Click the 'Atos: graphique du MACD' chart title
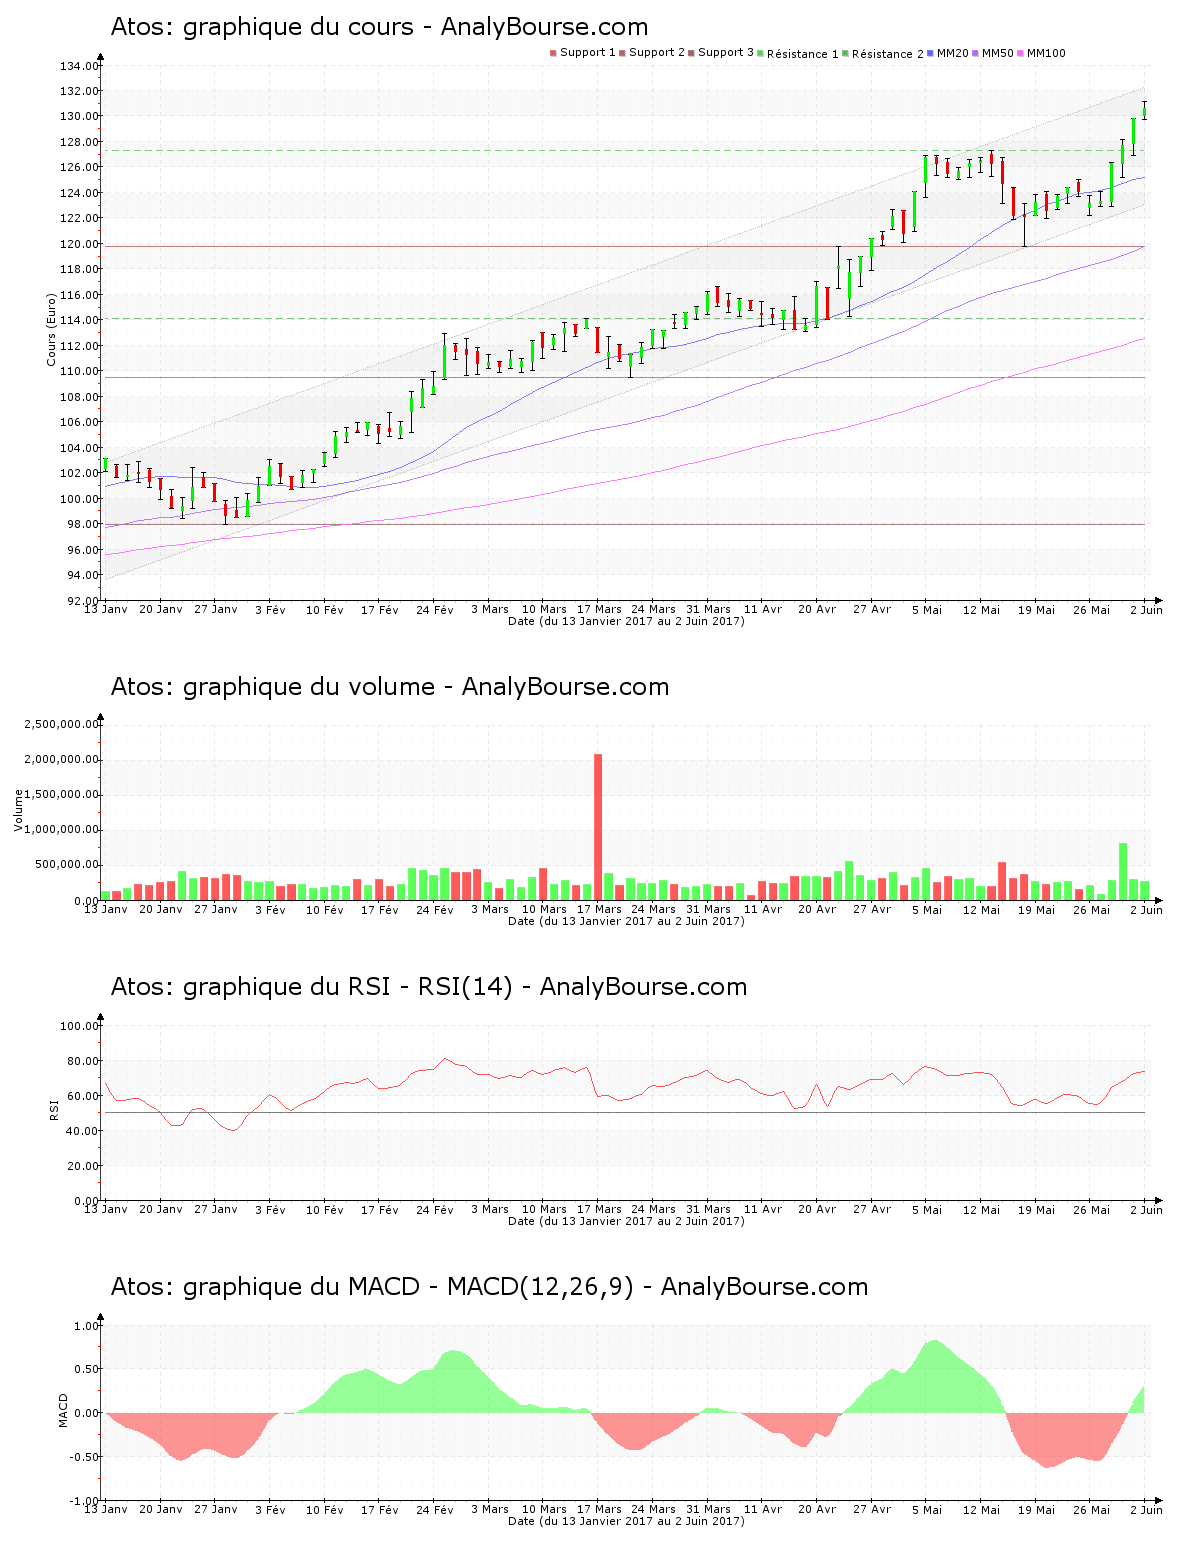 click(x=489, y=1287)
